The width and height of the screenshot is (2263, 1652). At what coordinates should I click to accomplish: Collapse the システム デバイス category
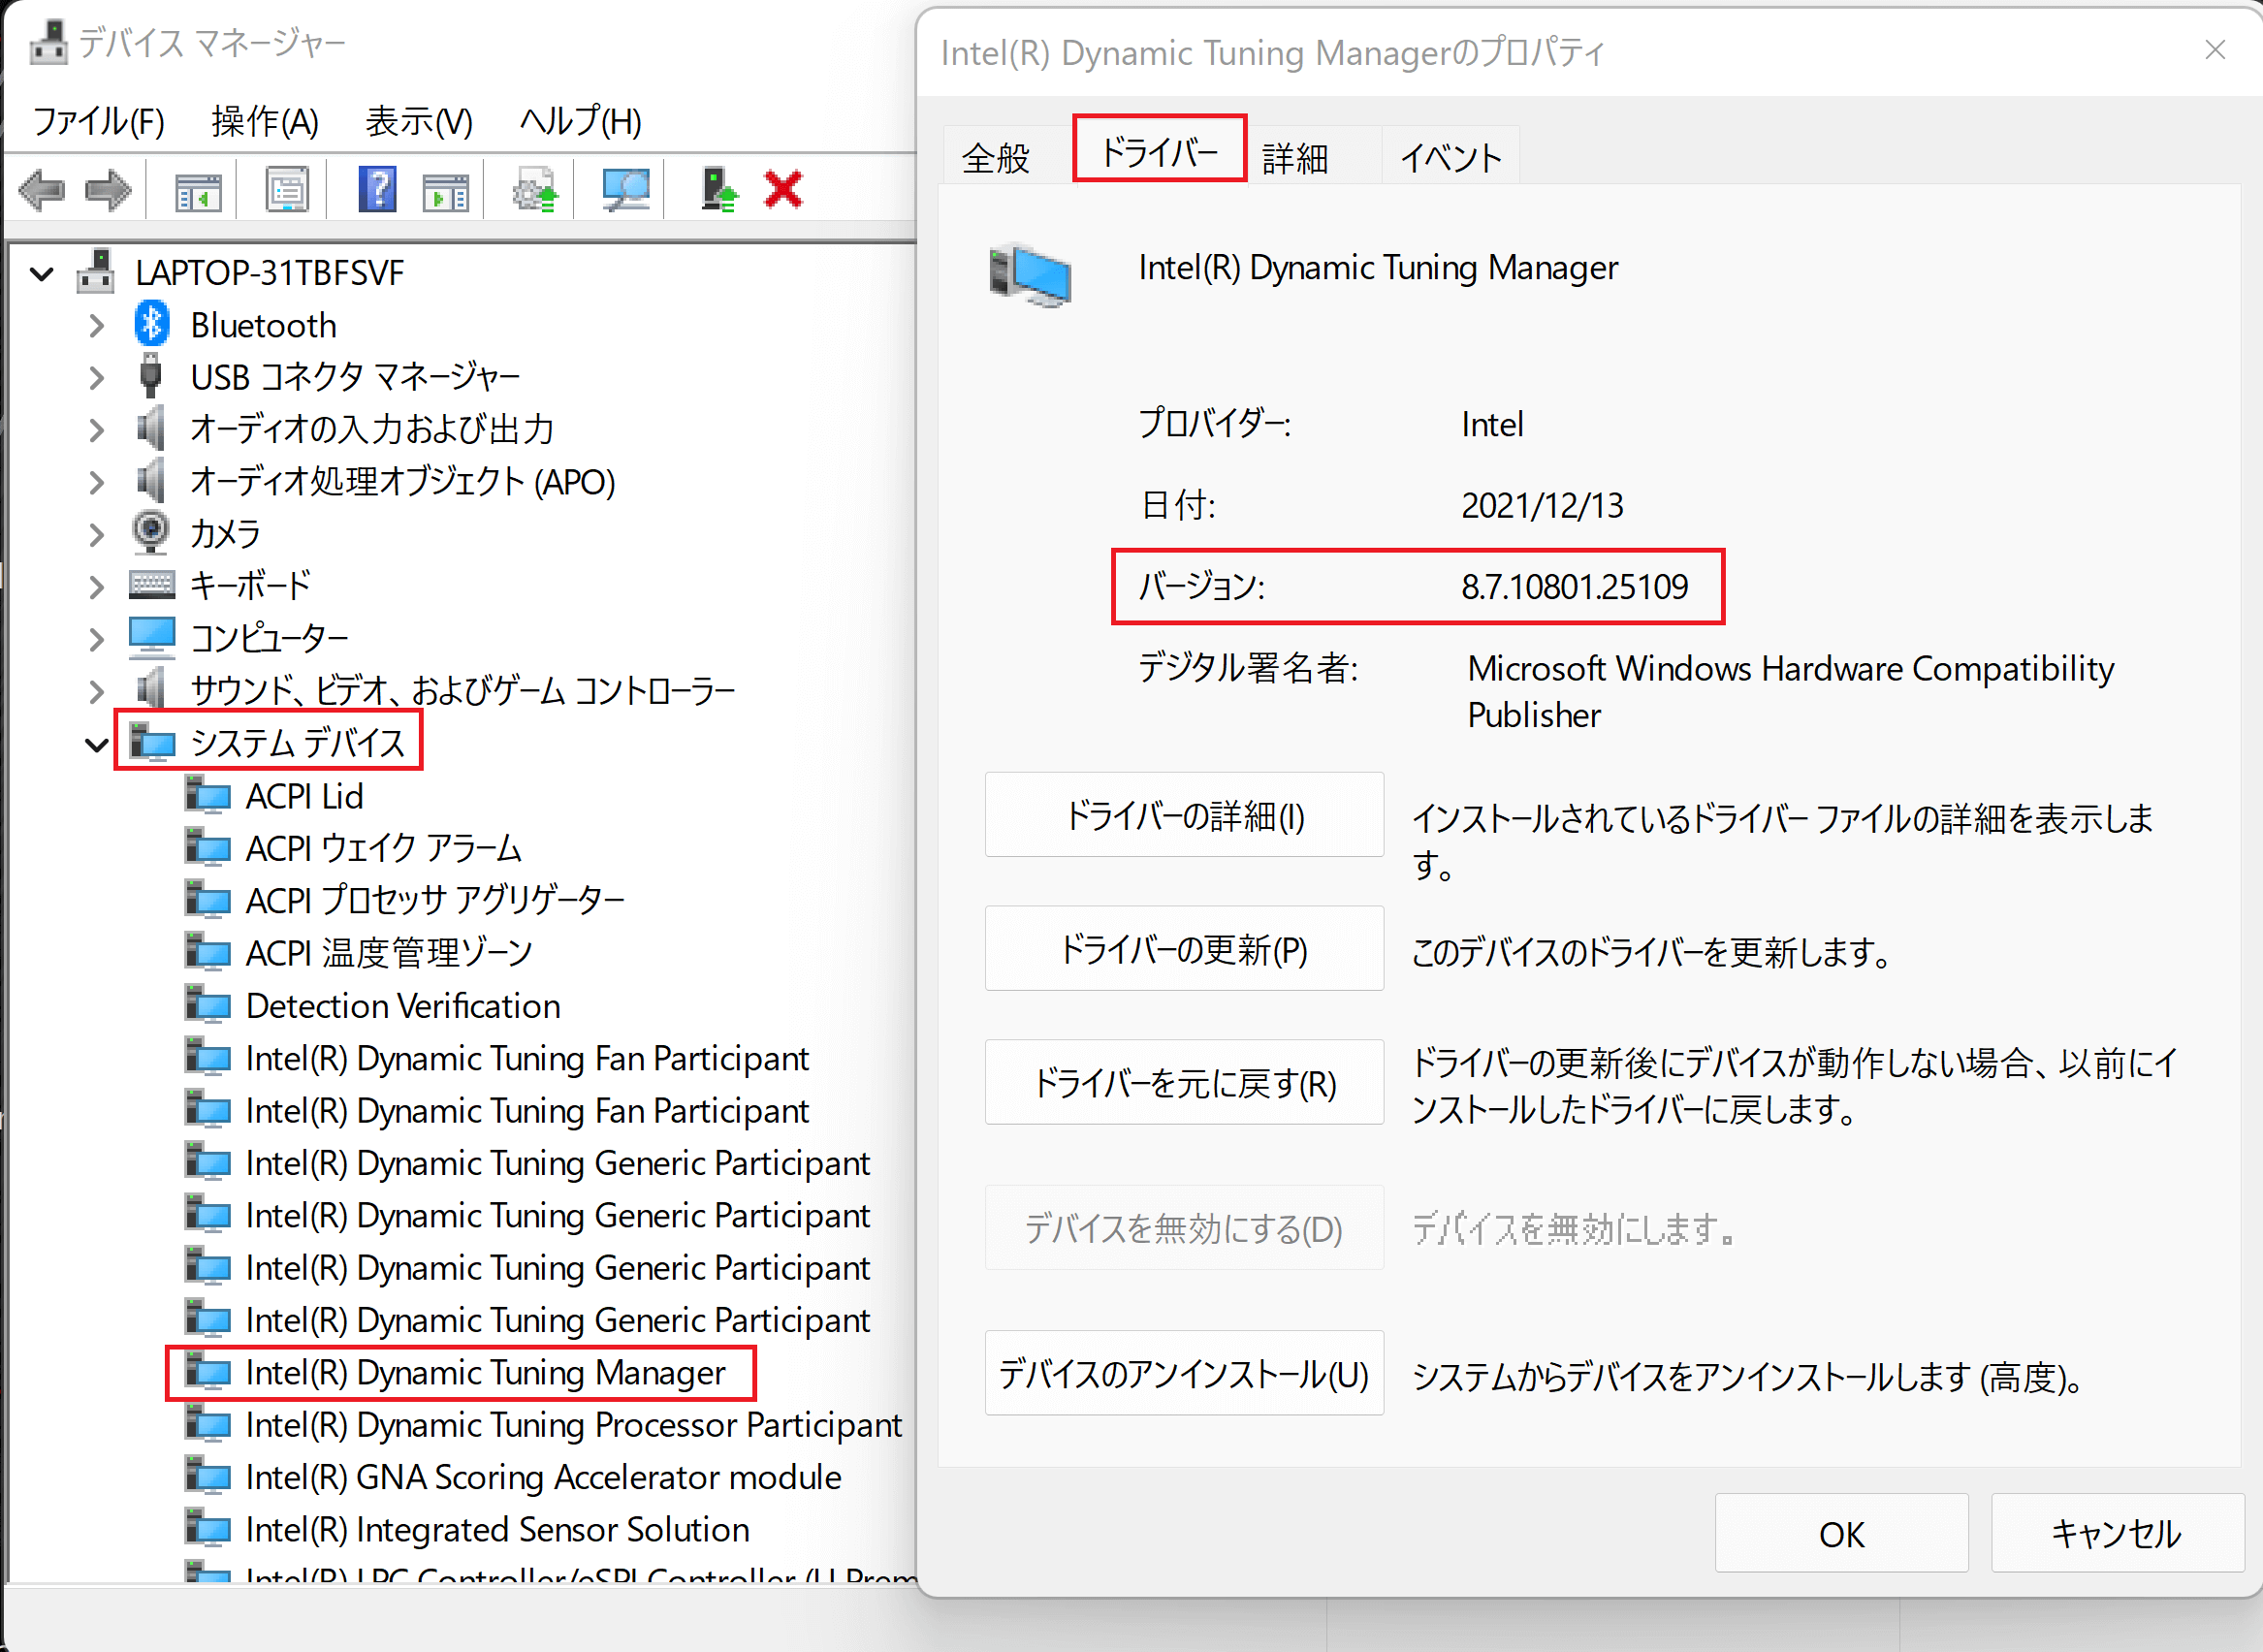pos(96,745)
